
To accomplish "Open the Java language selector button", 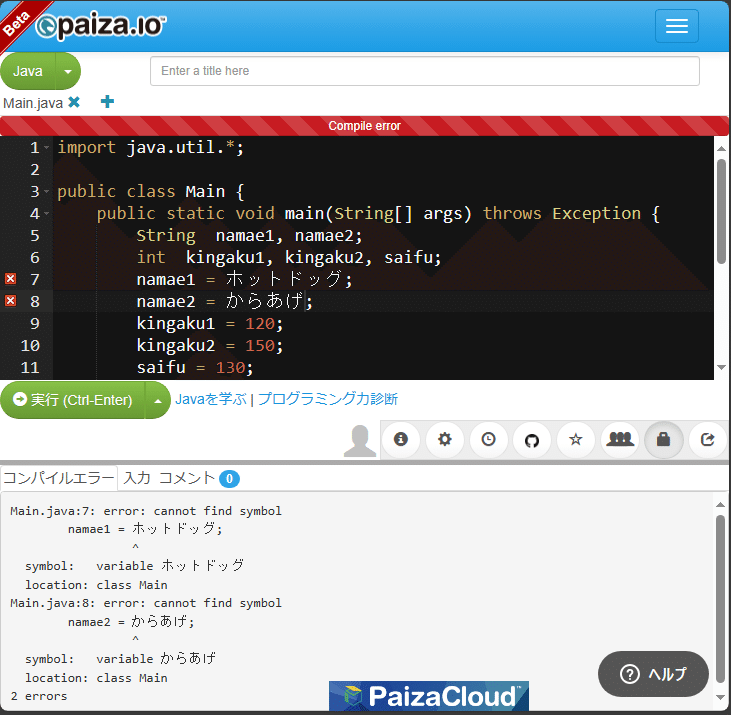I will click(x=28, y=71).
